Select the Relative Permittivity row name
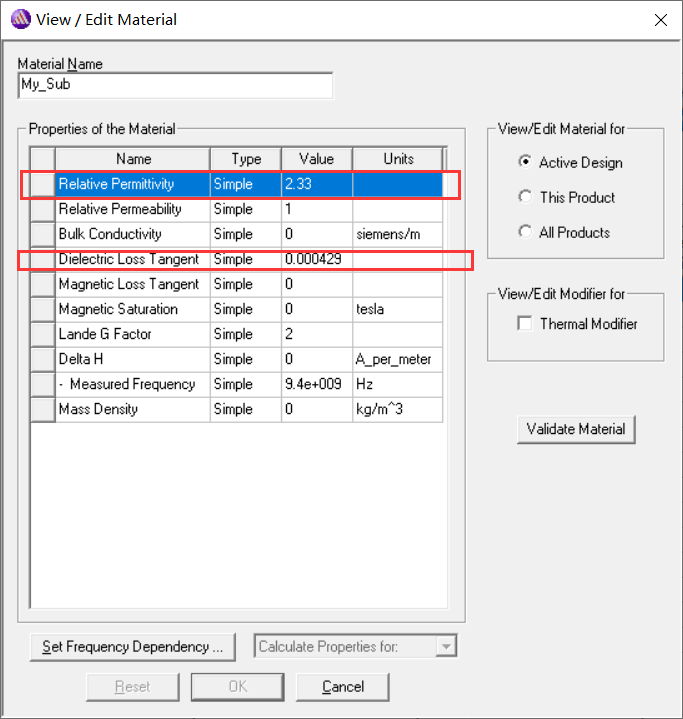This screenshot has width=683, height=719. pos(133,184)
